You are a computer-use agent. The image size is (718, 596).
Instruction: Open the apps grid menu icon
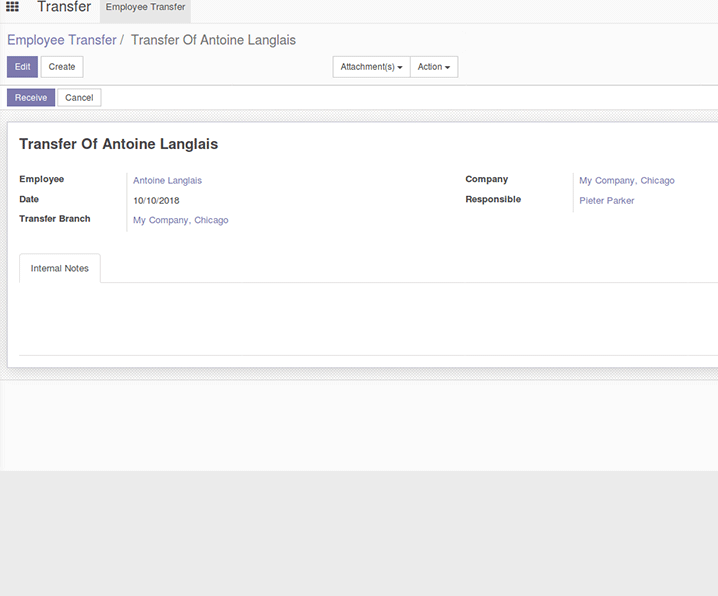click(13, 8)
